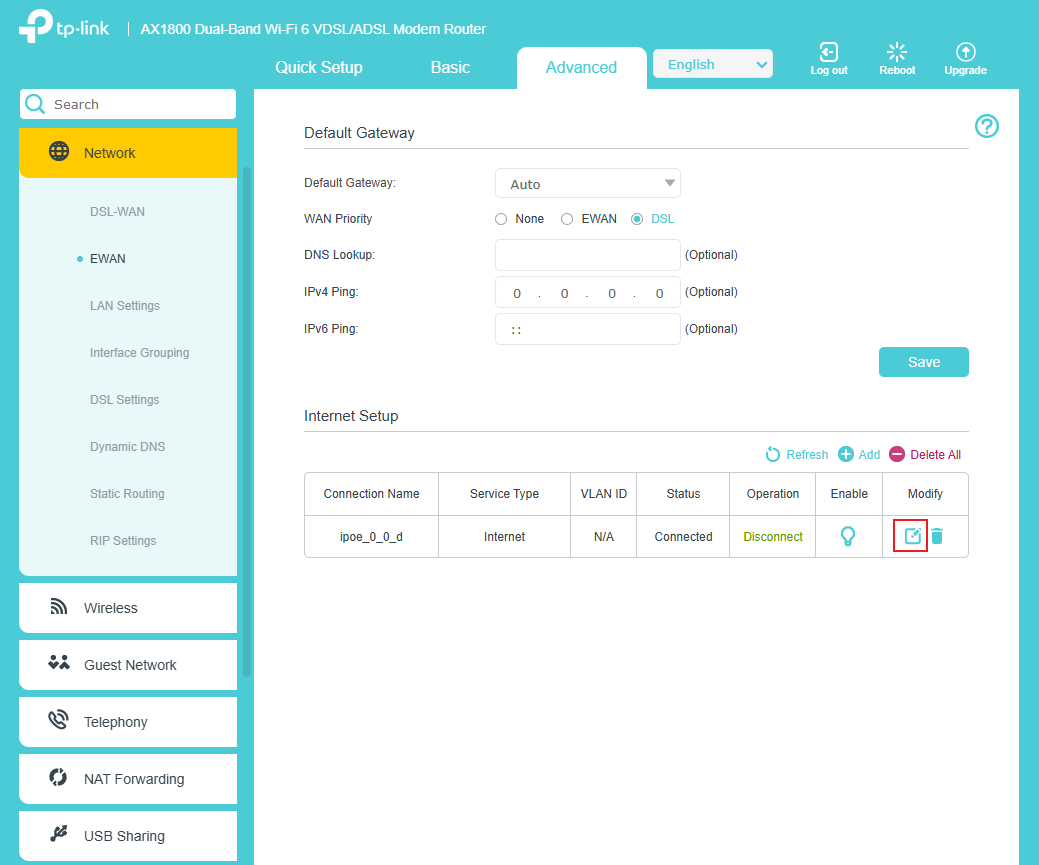This screenshot has height=865, width=1039.
Task: Open the DSL-WAN menu item
Action: pos(117,212)
